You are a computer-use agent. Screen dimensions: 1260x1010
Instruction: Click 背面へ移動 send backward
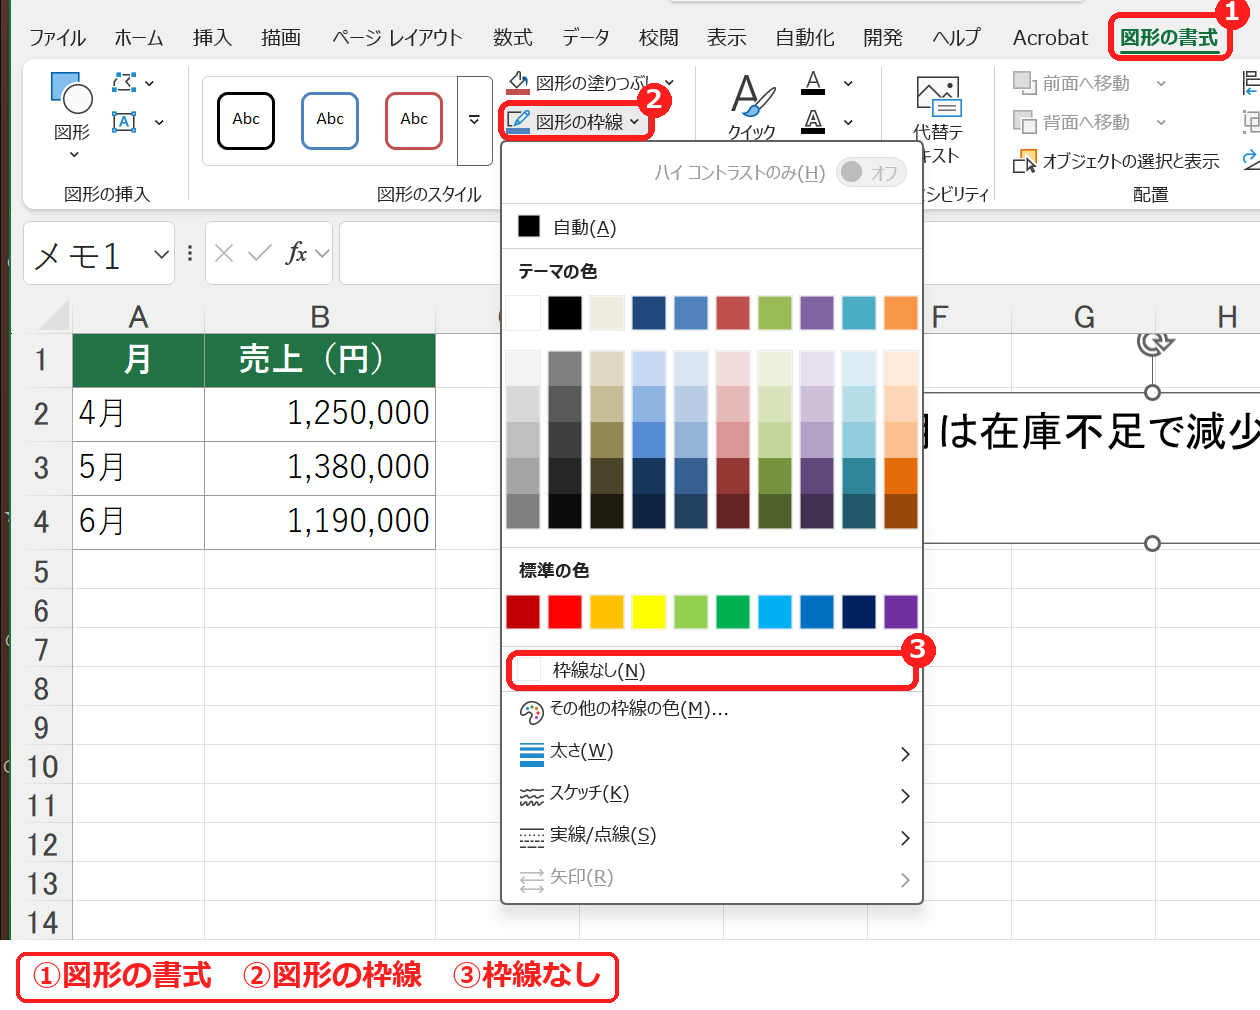(x=1071, y=122)
